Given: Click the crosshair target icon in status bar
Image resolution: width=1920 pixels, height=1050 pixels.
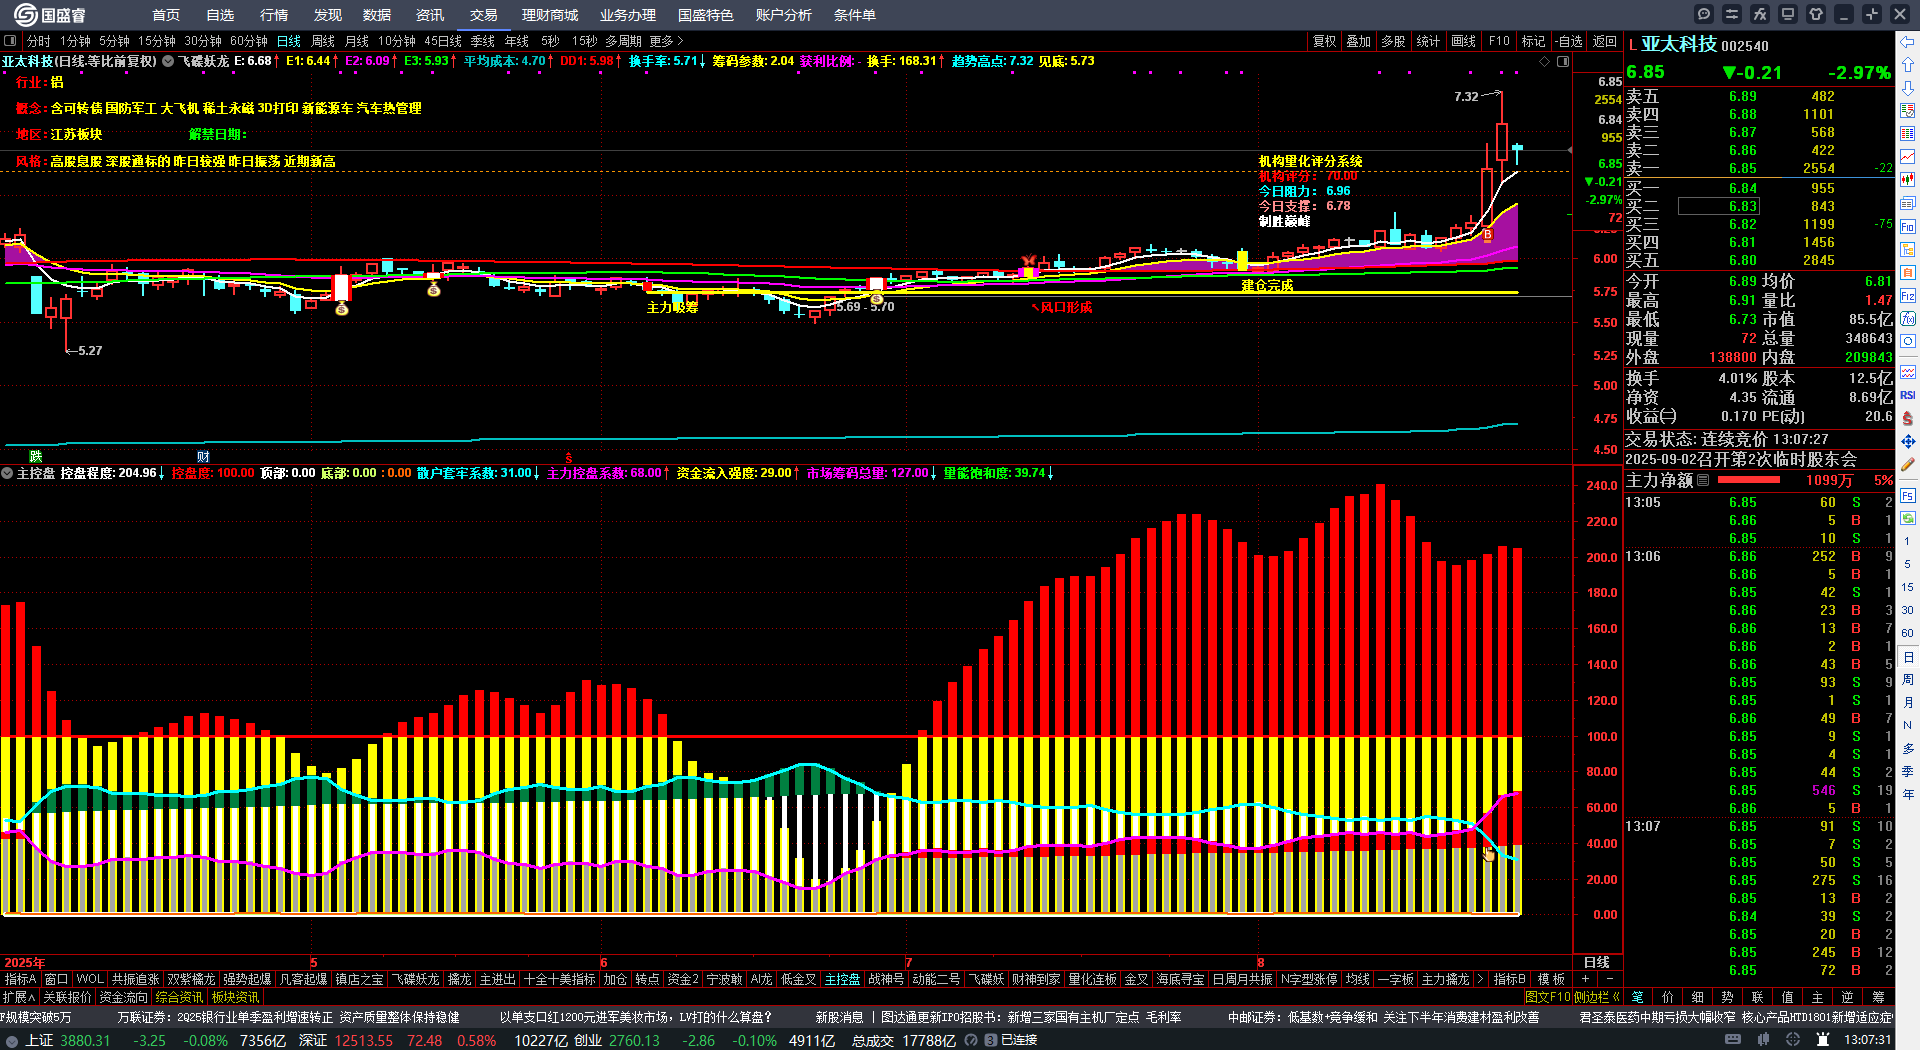Looking at the screenshot, I should click(x=1793, y=1040).
